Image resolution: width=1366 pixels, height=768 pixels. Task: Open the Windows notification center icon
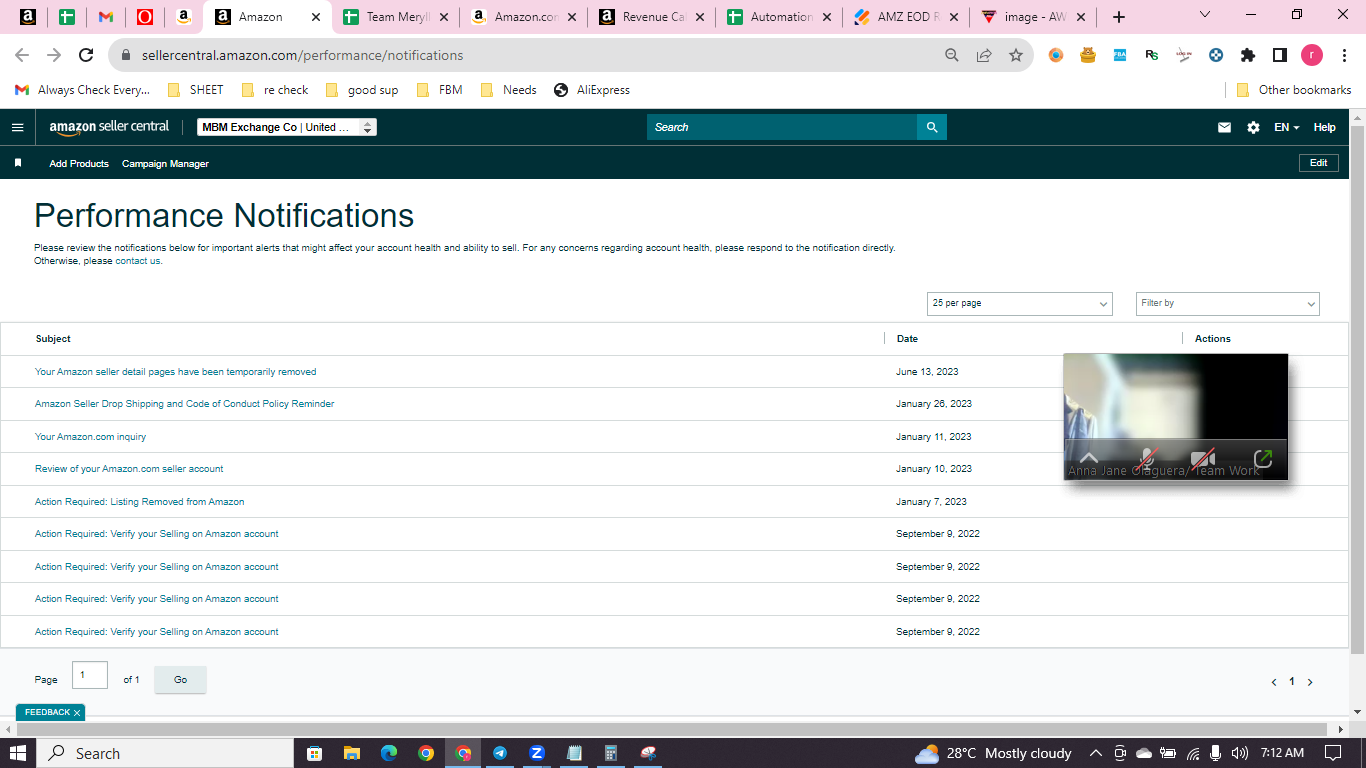click(1333, 753)
